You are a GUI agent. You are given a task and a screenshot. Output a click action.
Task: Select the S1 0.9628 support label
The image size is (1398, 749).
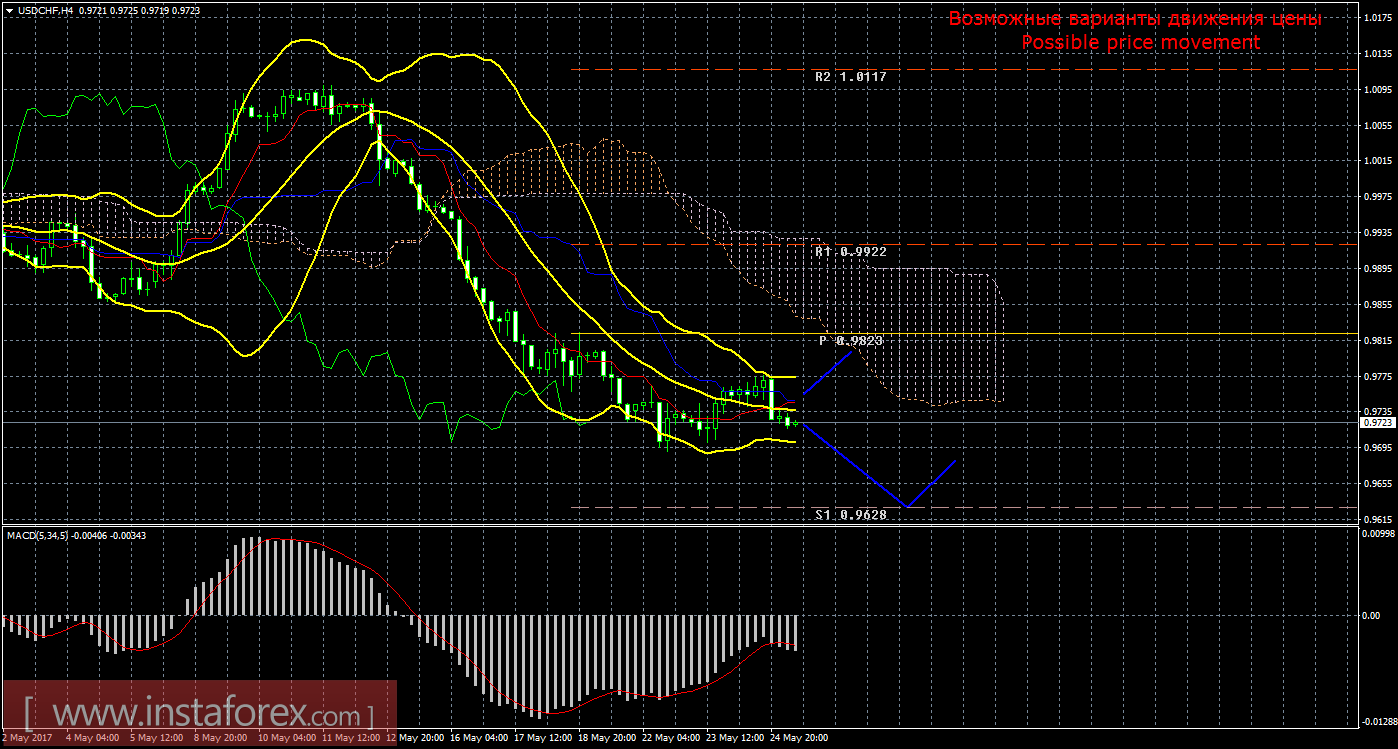[850, 515]
